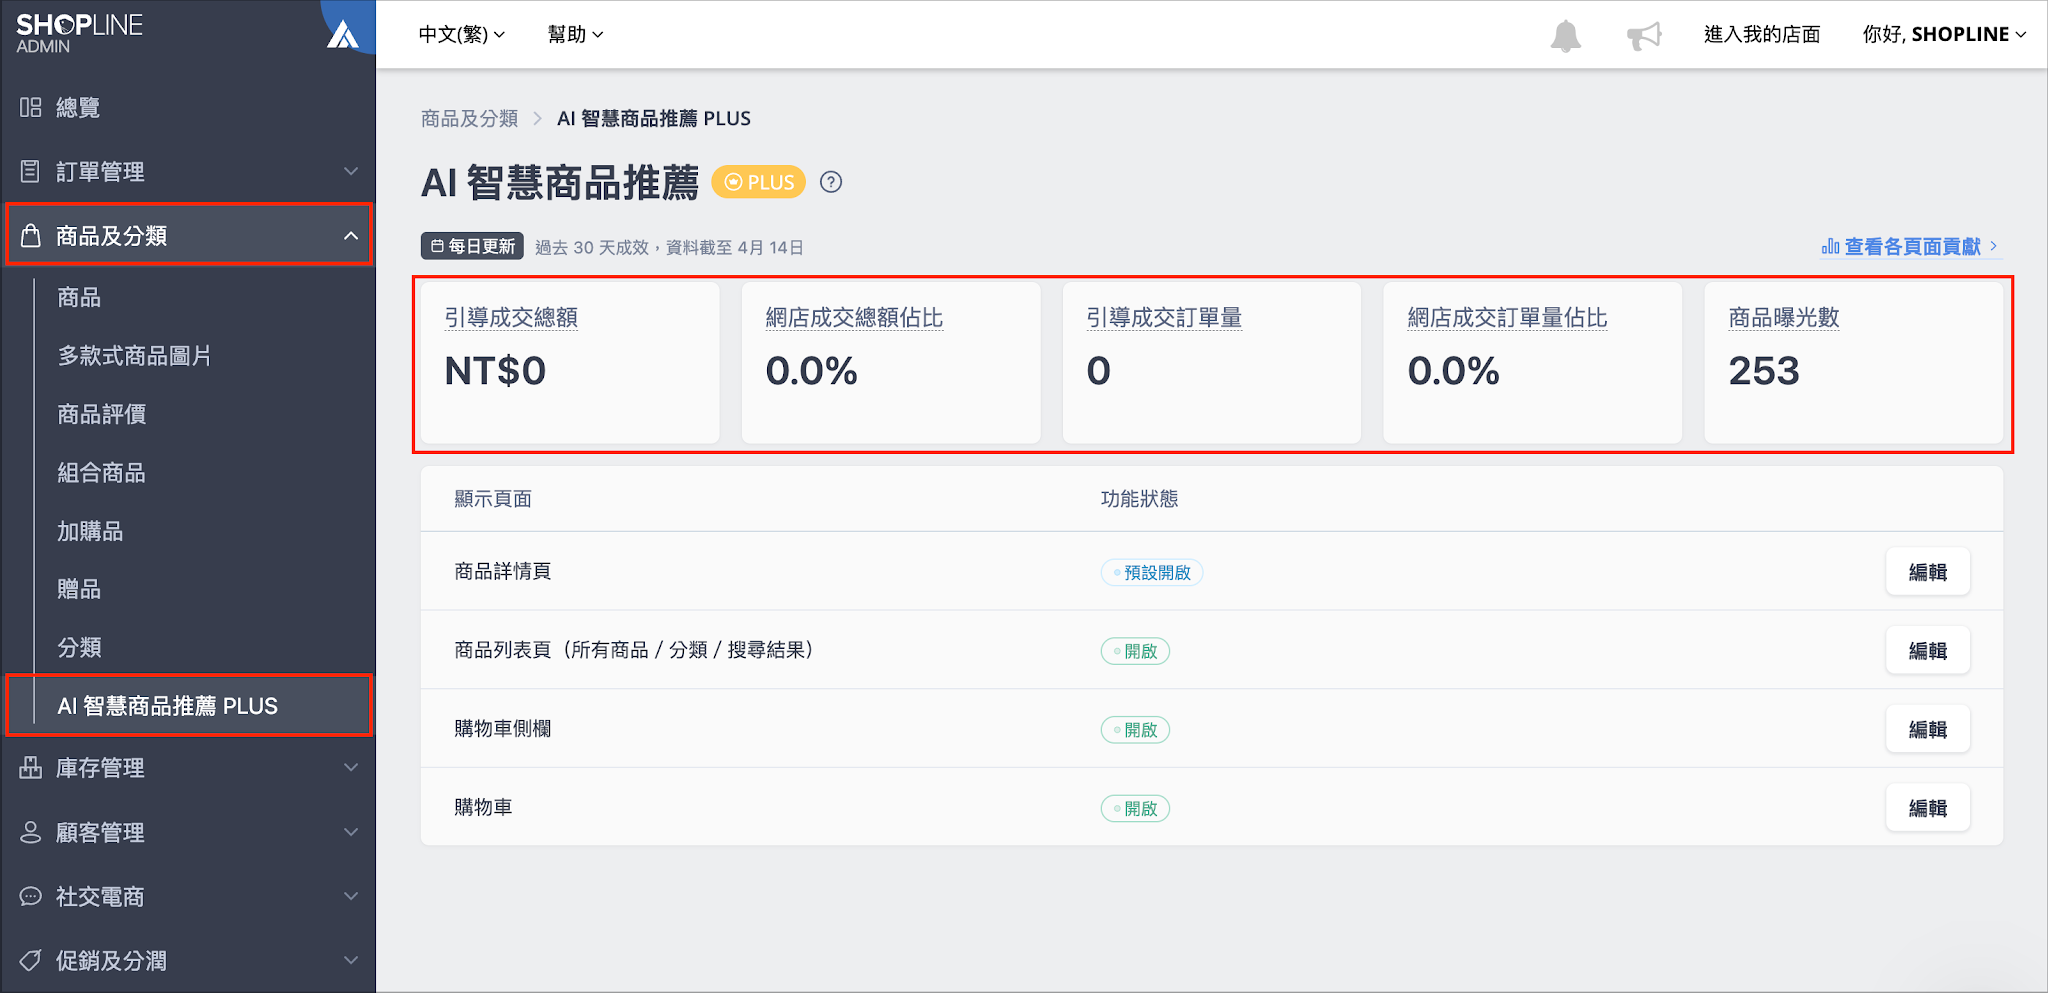Click the customer management person icon
2048x993 pixels.
pyautogui.click(x=31, y=832)
